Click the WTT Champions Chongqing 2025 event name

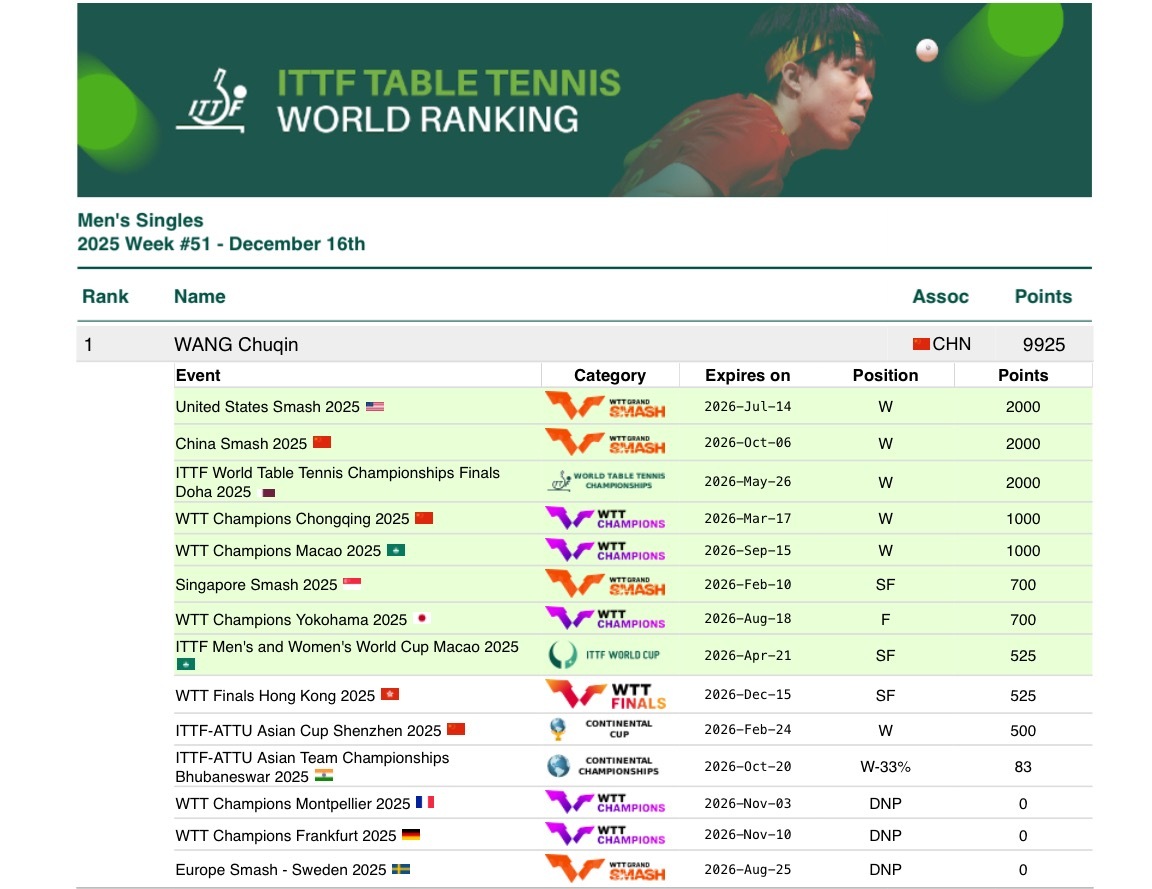click(292, 519)
